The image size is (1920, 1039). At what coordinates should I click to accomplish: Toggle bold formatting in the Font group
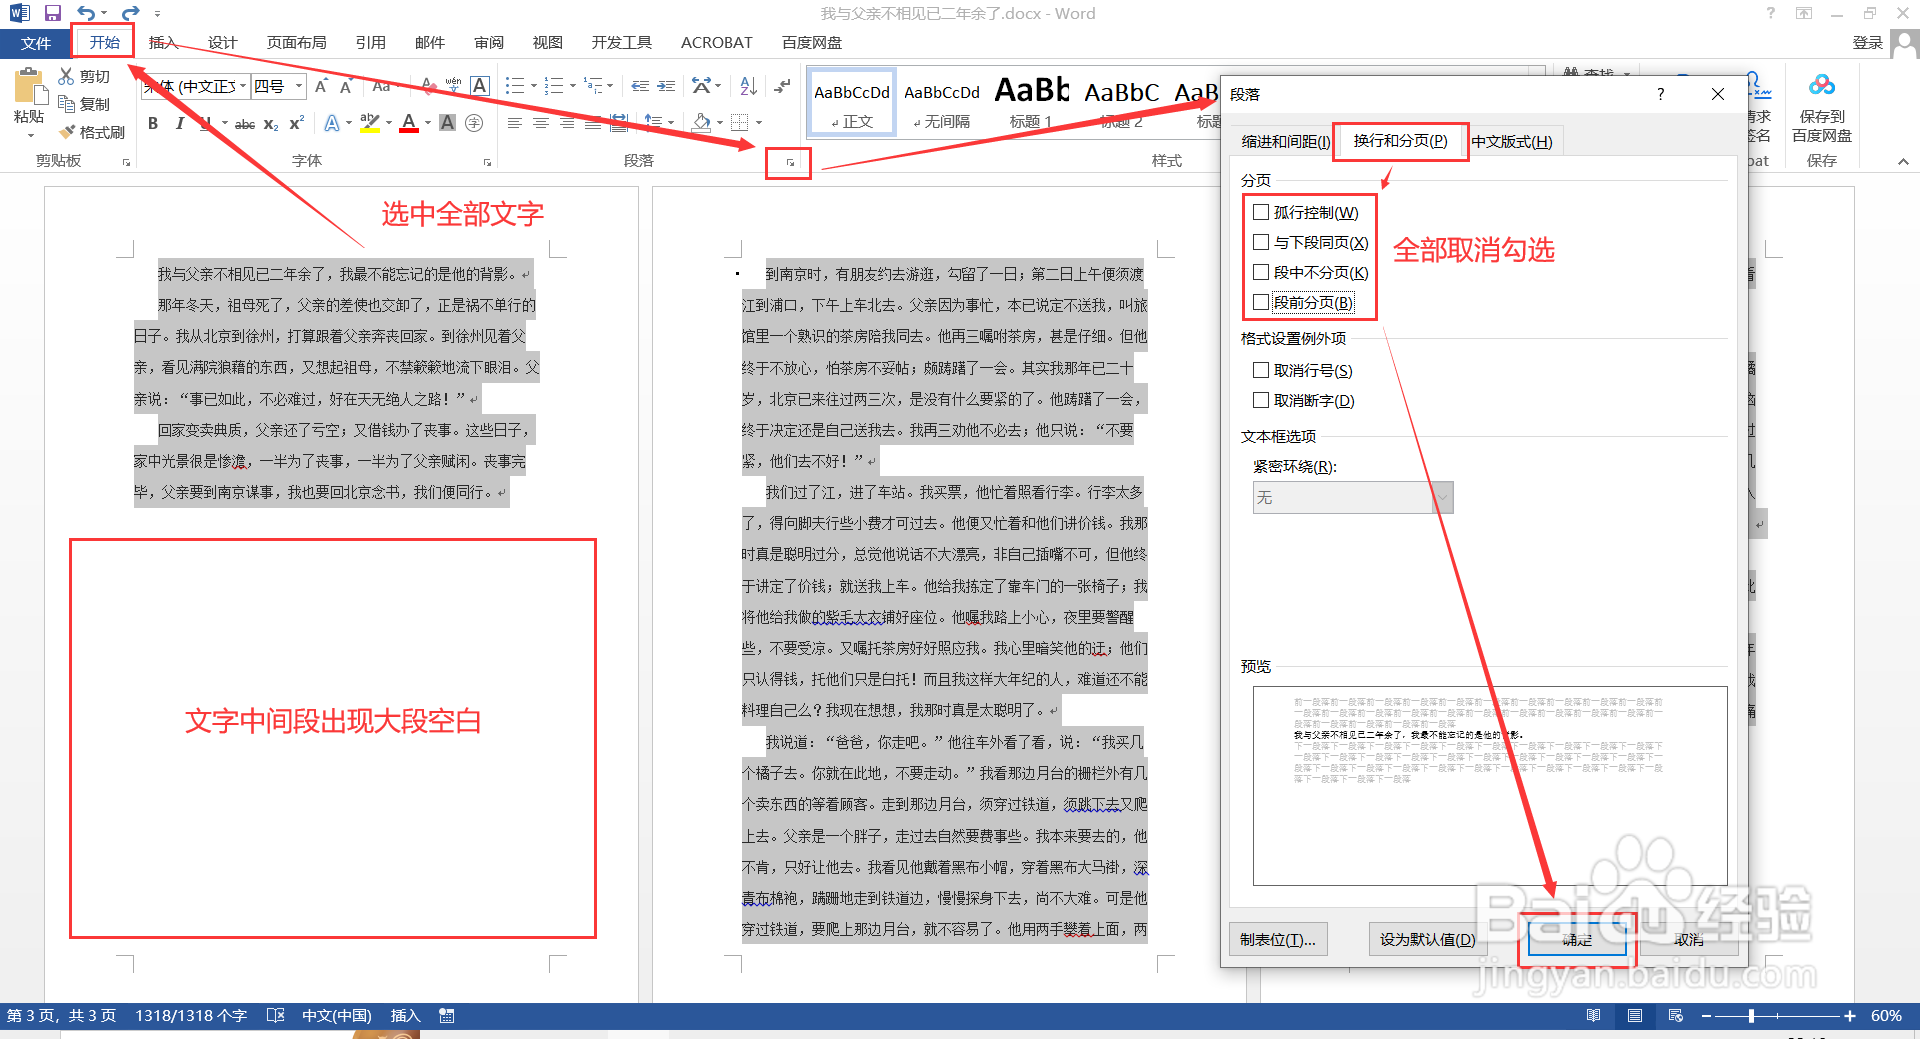coord(152,123)
